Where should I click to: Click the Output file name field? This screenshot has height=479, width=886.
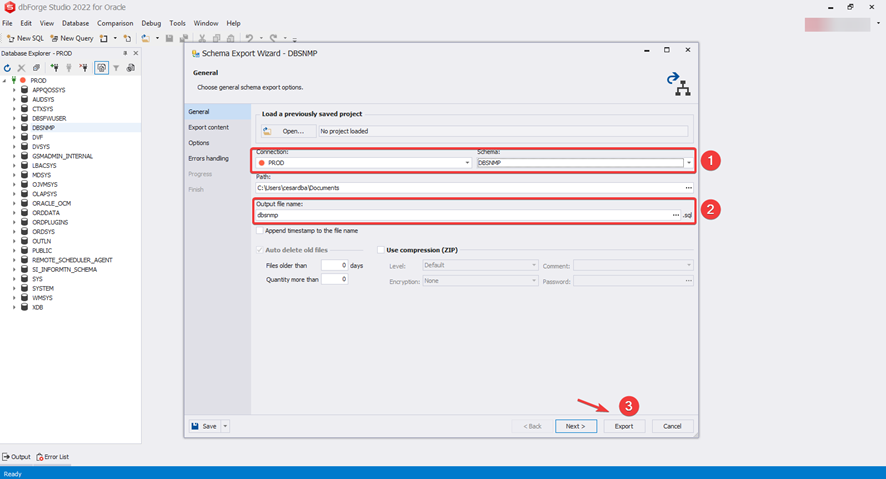(460, 215)
